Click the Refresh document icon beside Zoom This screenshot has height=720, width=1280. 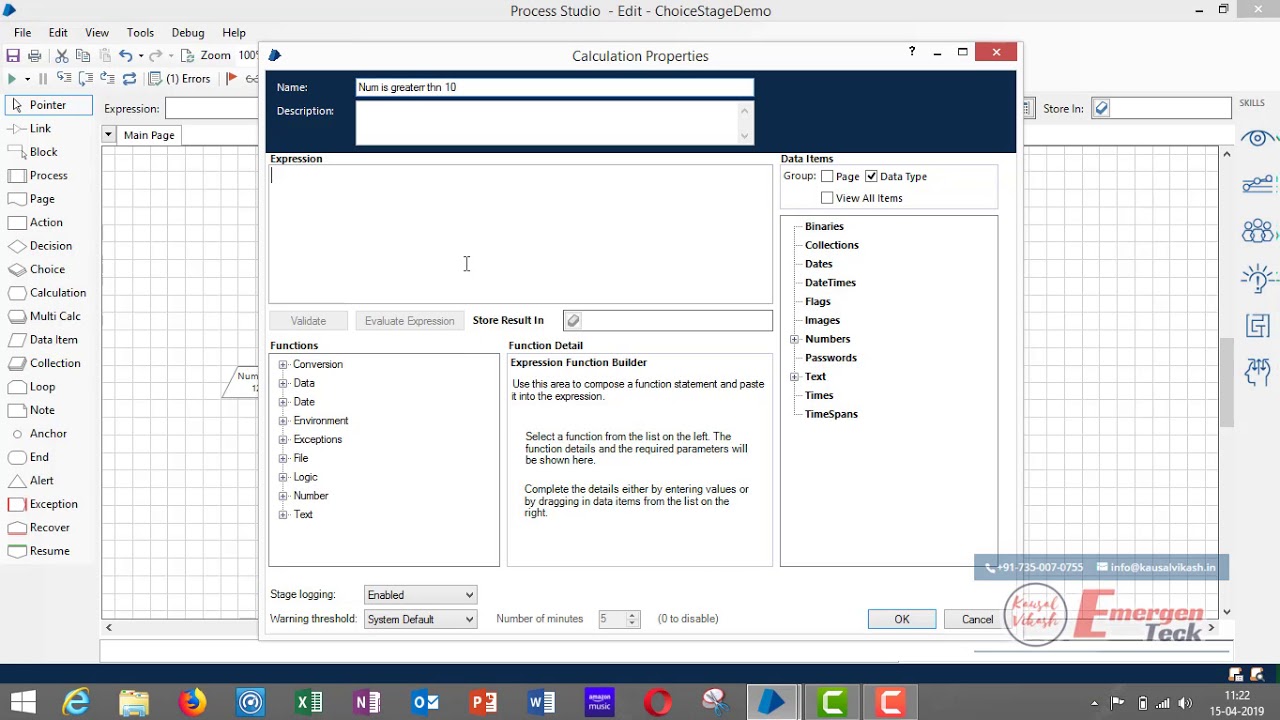point(187,56)
